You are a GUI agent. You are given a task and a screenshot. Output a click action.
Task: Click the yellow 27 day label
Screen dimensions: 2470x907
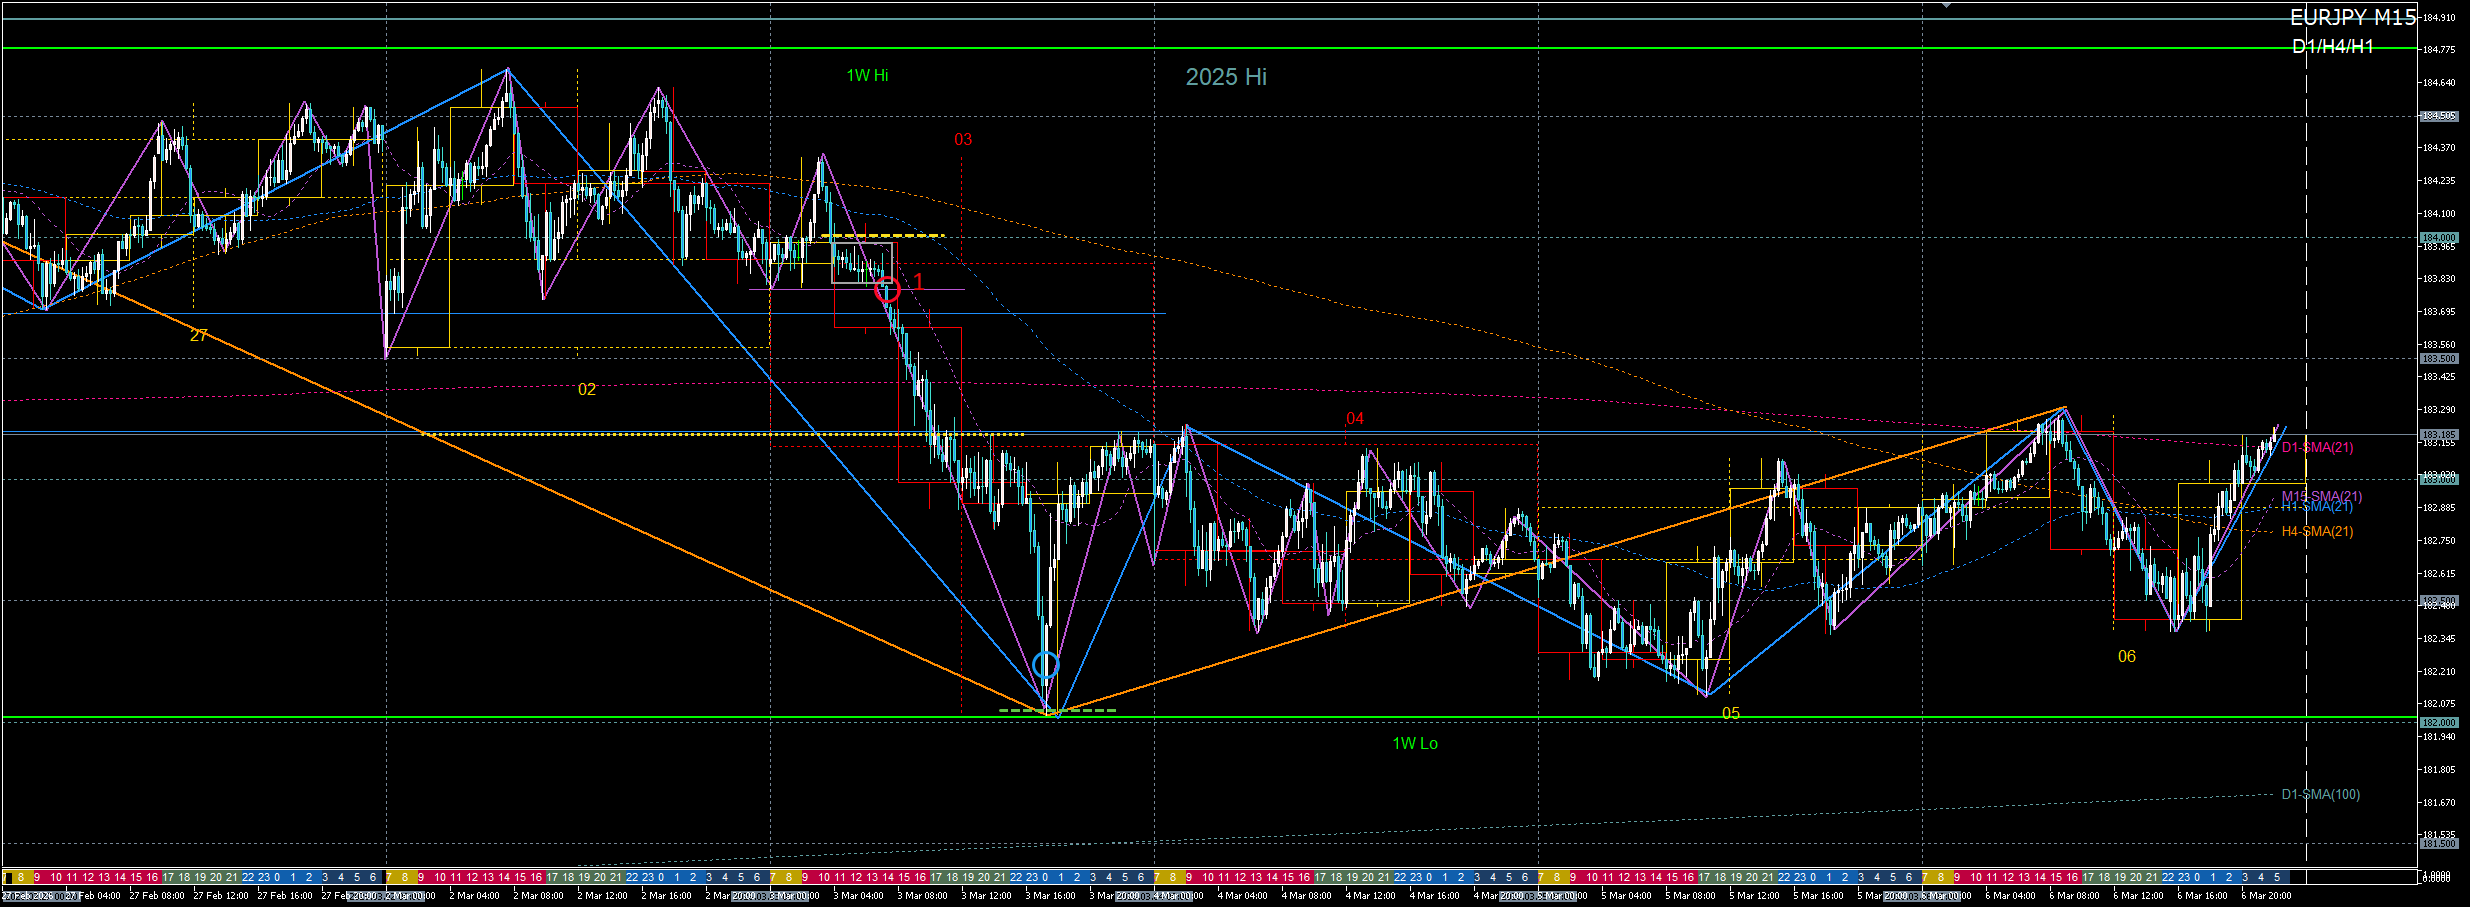(198, 335)
